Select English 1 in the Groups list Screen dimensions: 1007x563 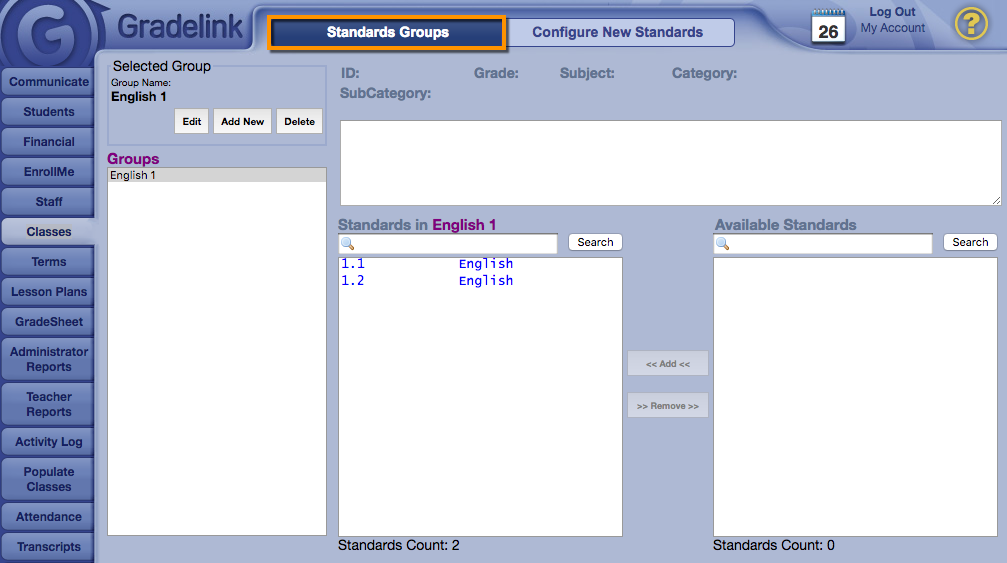[216, 175]
